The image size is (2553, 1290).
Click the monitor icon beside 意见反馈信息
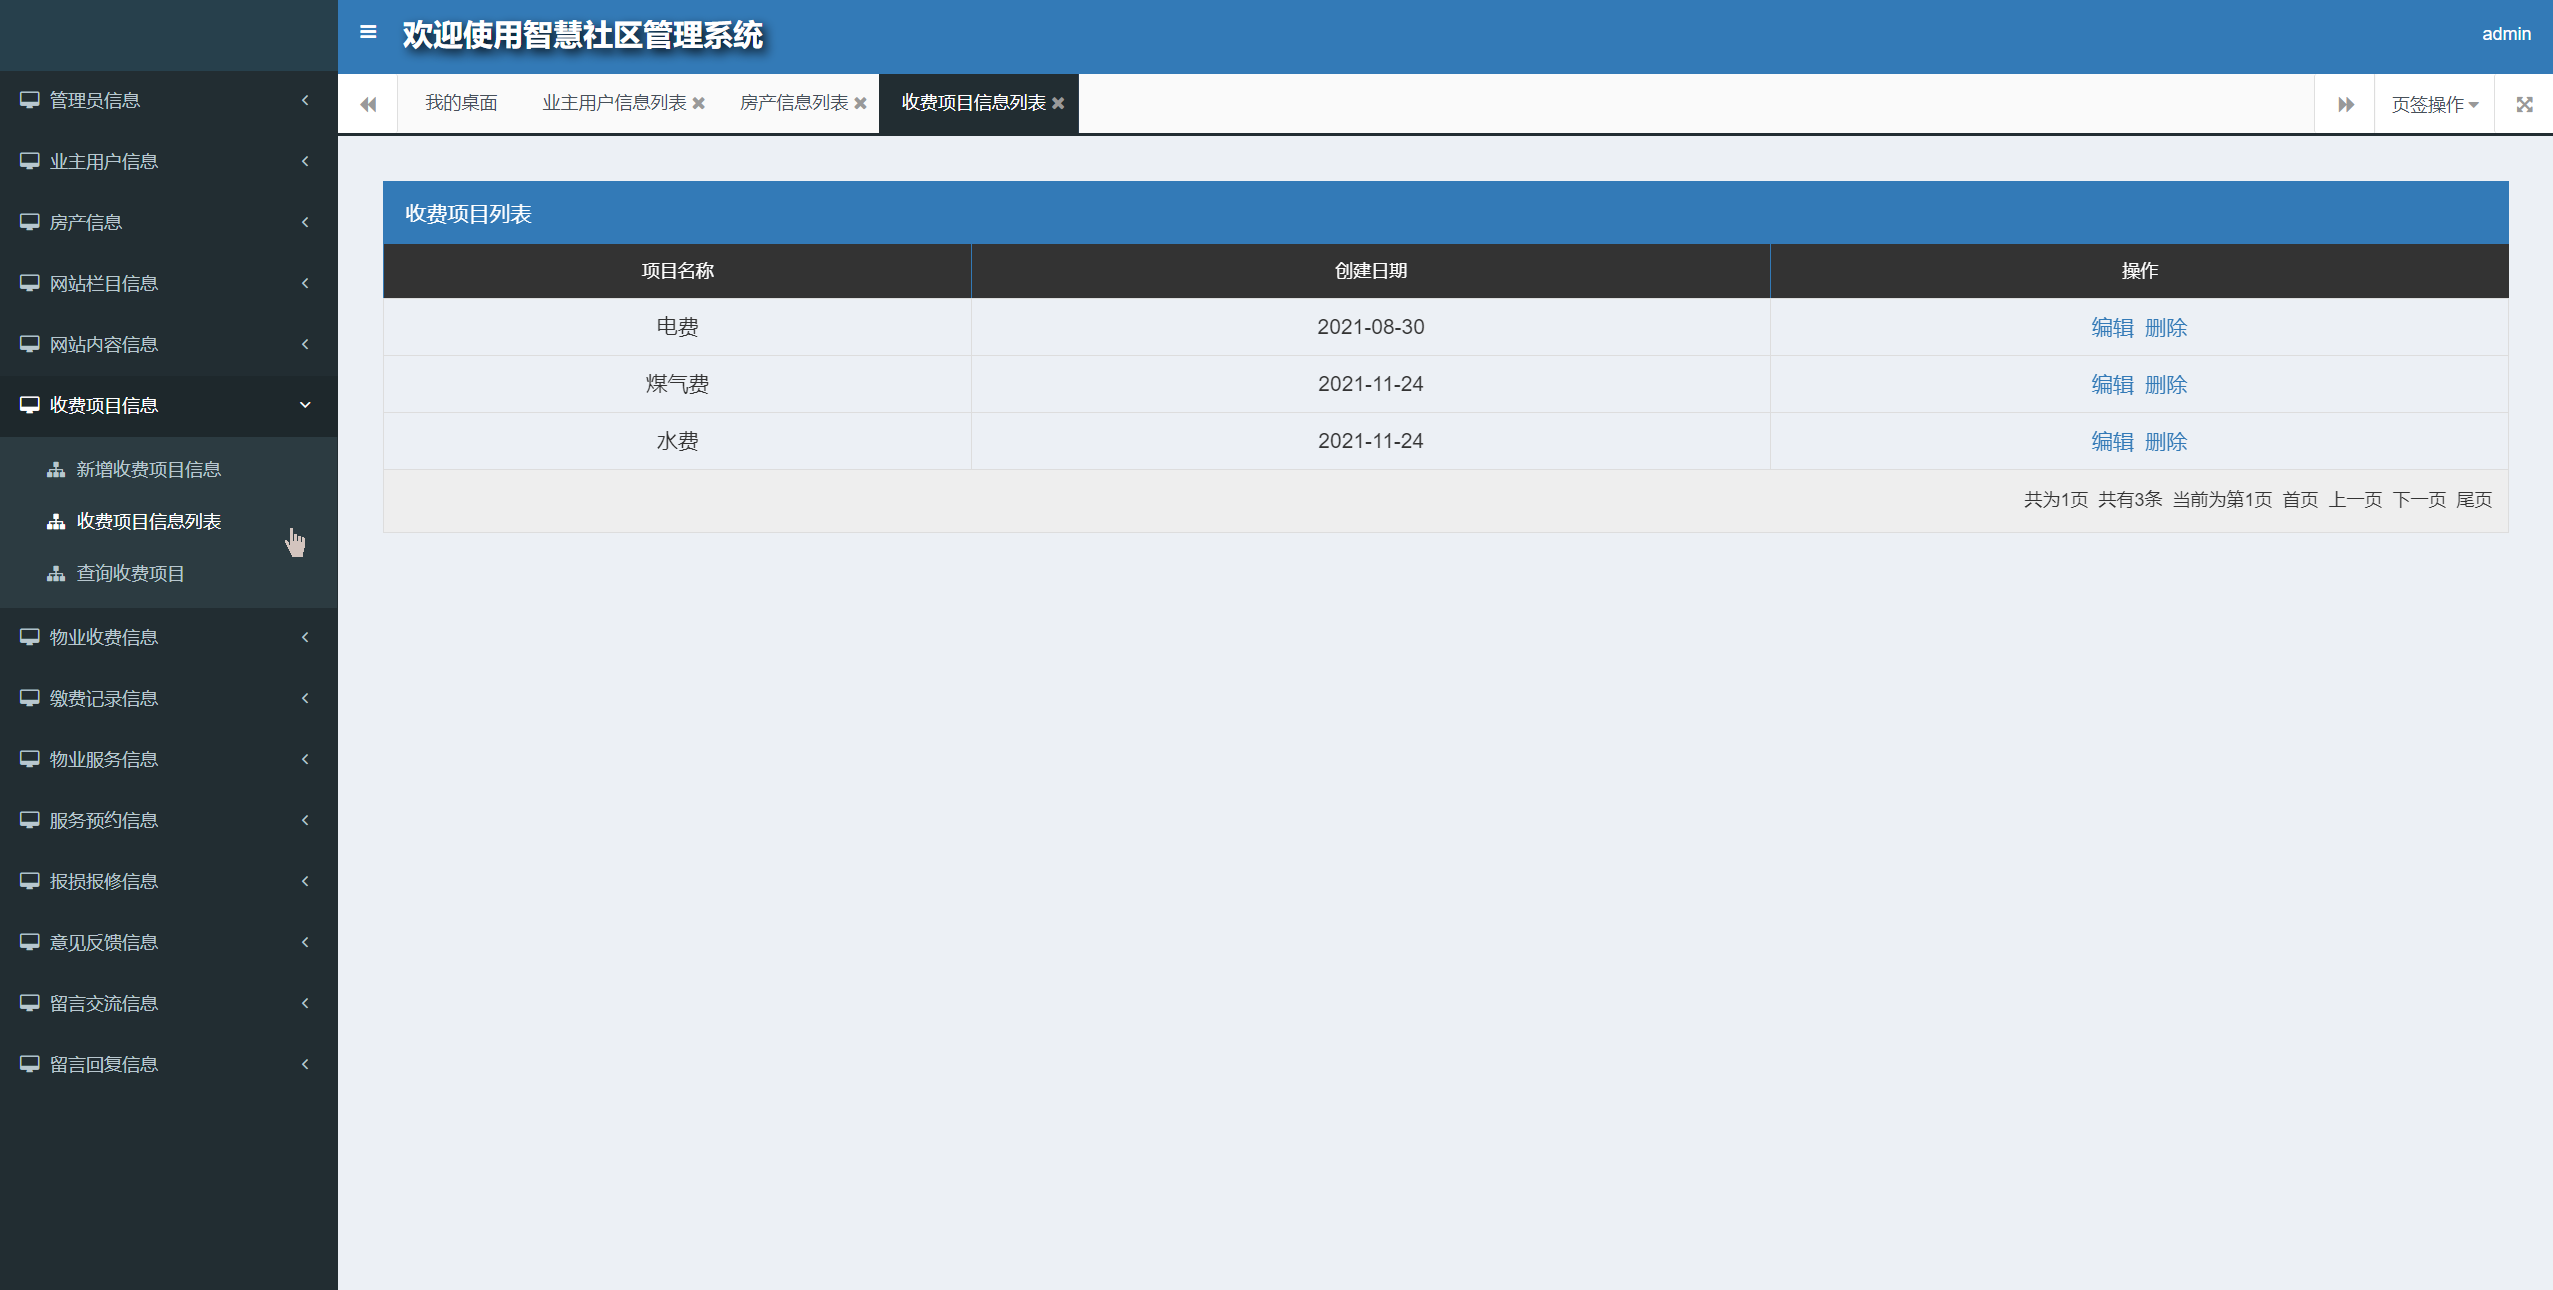pos(30,942)
